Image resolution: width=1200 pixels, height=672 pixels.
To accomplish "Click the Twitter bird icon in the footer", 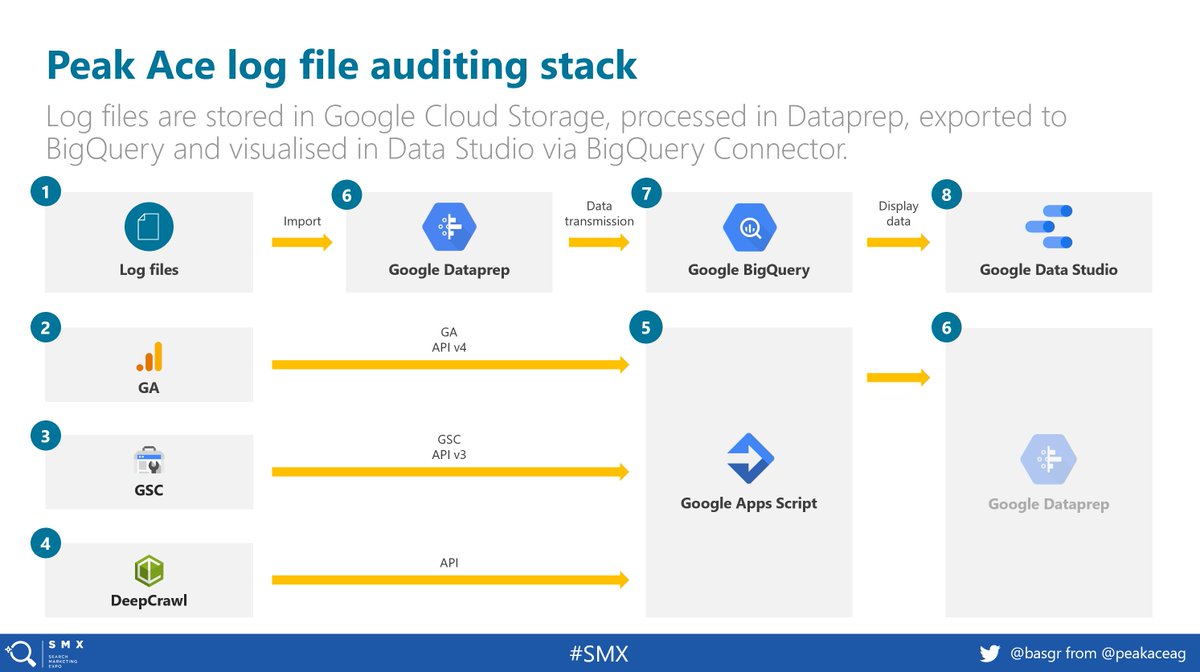I will coord(990,653).
